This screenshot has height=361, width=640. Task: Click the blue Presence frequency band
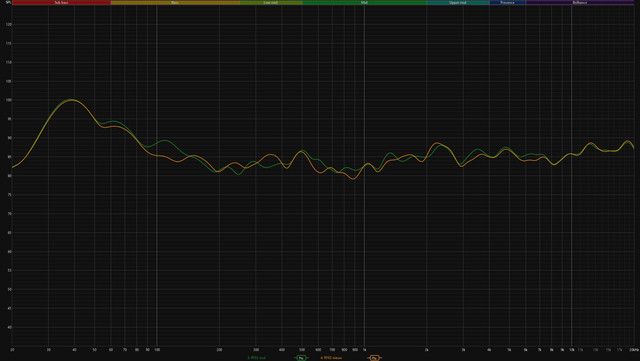[507, 2]
